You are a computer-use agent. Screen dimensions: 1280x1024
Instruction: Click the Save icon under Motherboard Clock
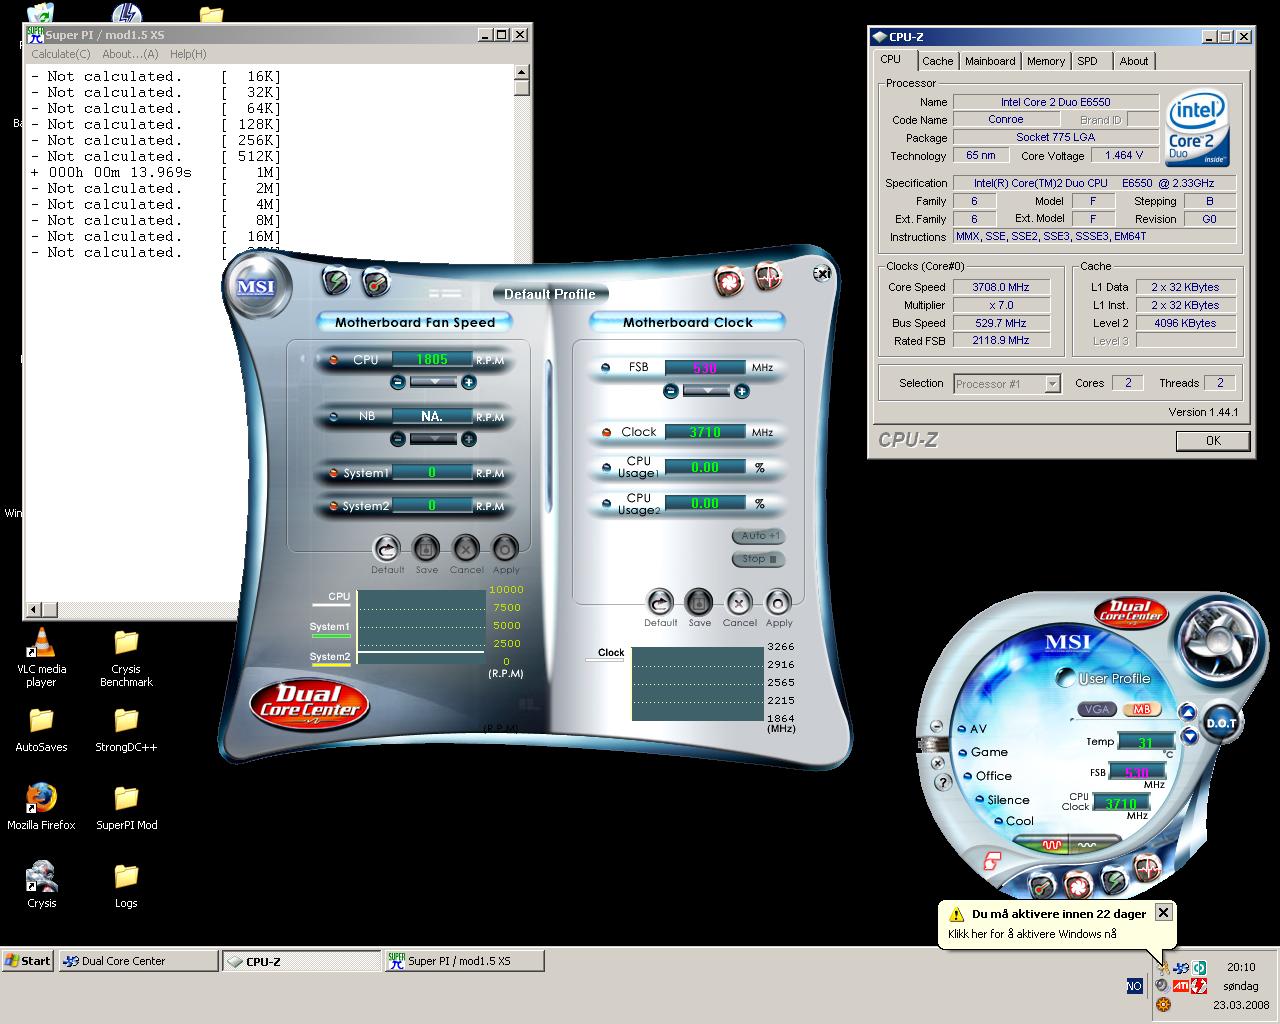(x=699, y=602)
